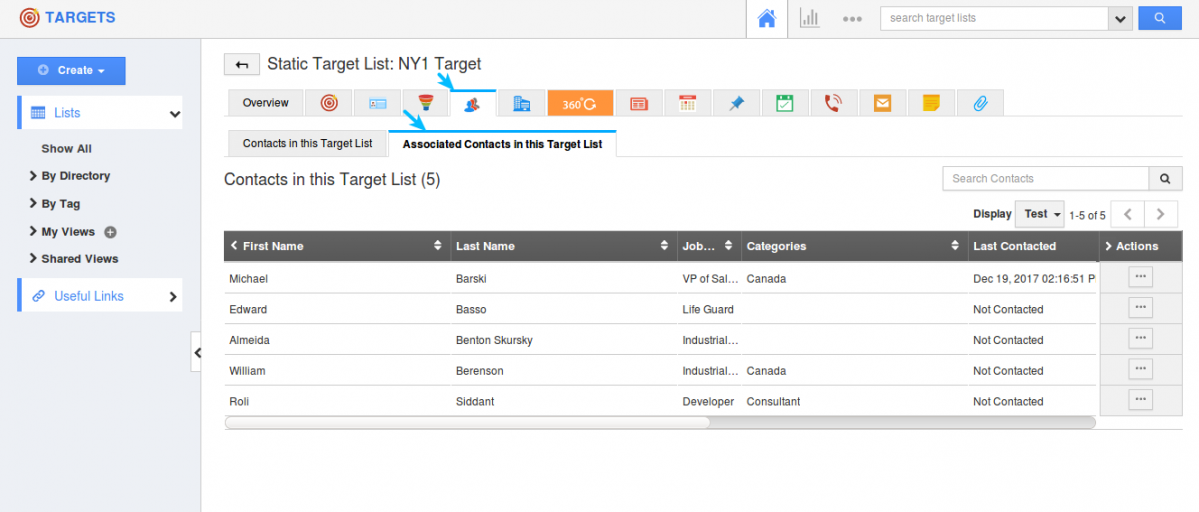
Task: Click the Targets logo icon
Action: [x=30, y=18]
